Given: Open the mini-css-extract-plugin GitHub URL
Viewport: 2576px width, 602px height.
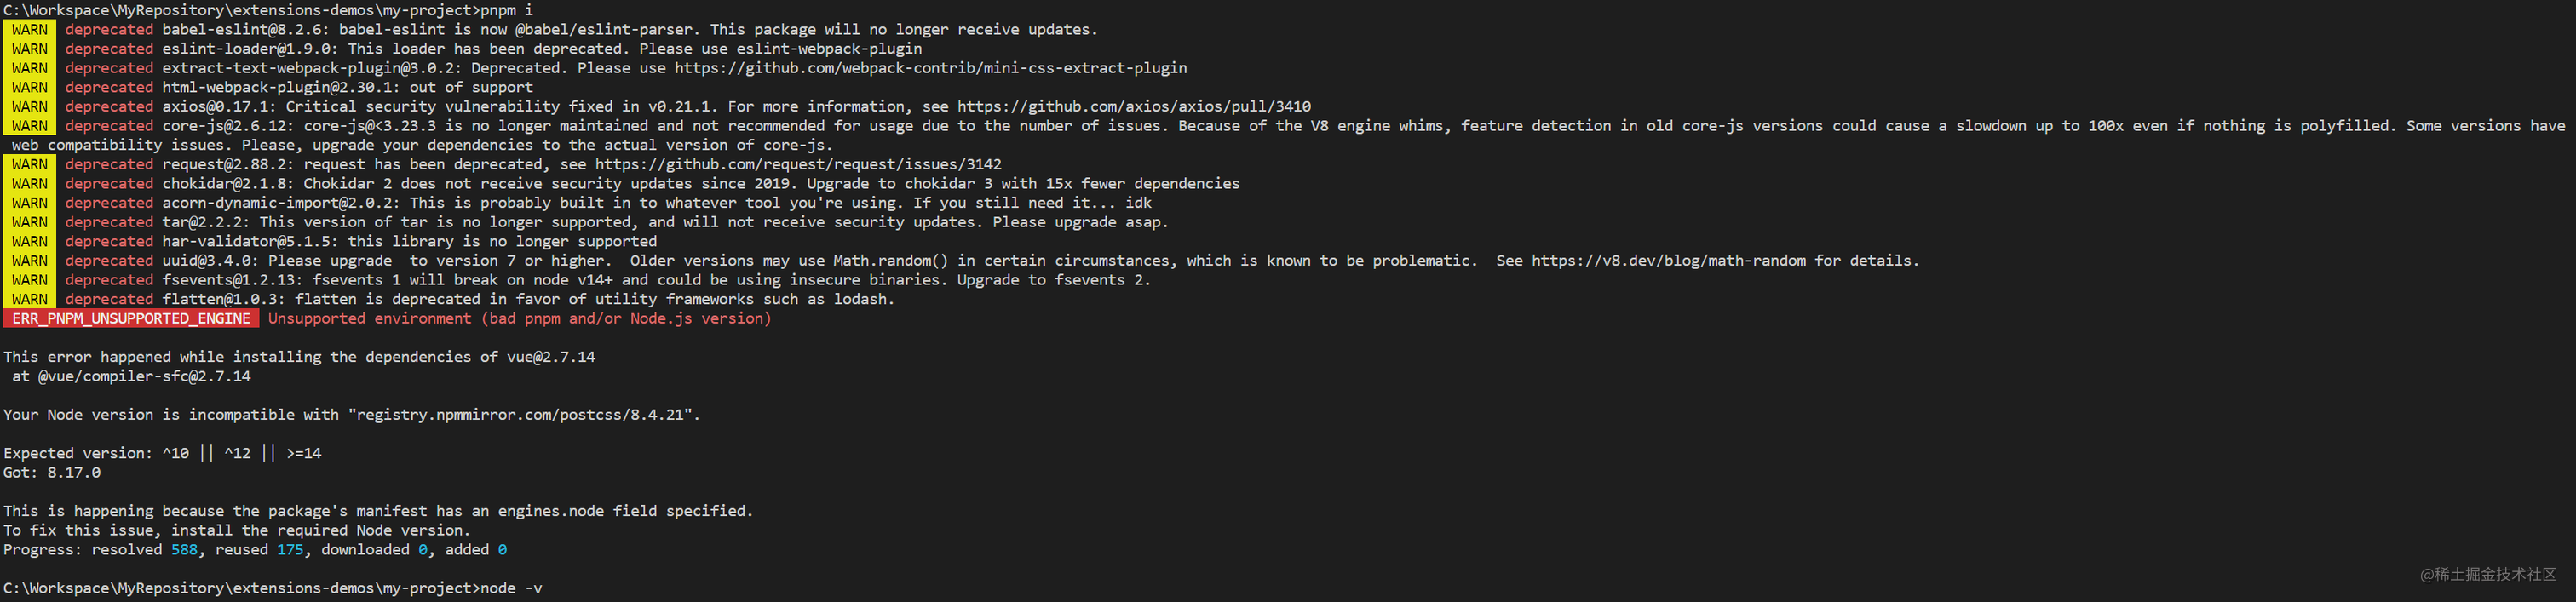Looking at the screenshot, I should pyautogui.click(x=930, y=68).
